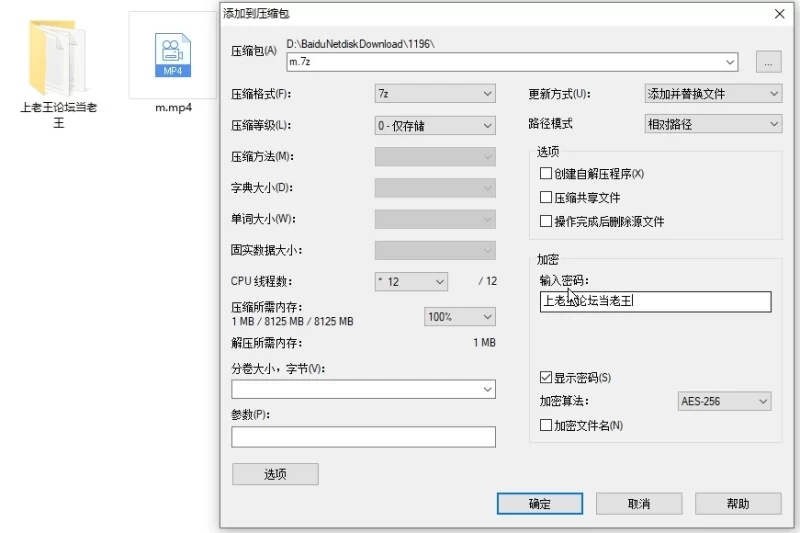
Task: Click the 解压所需内存 1 MB value
Action: (484, 343)
